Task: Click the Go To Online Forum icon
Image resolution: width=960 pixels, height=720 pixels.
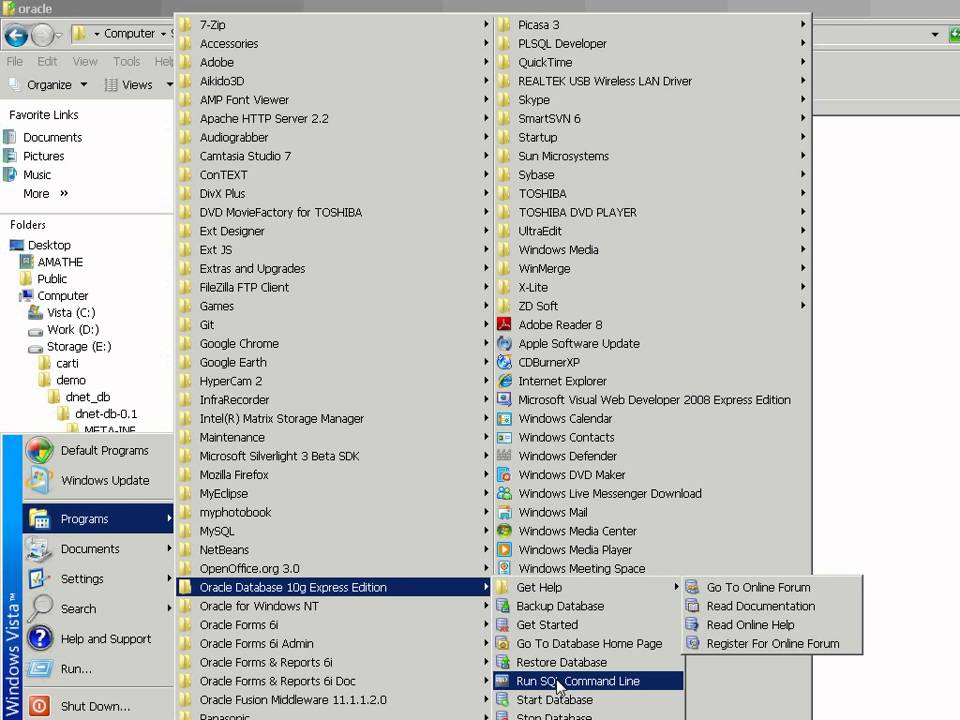Action: click(x=692, y=587)
